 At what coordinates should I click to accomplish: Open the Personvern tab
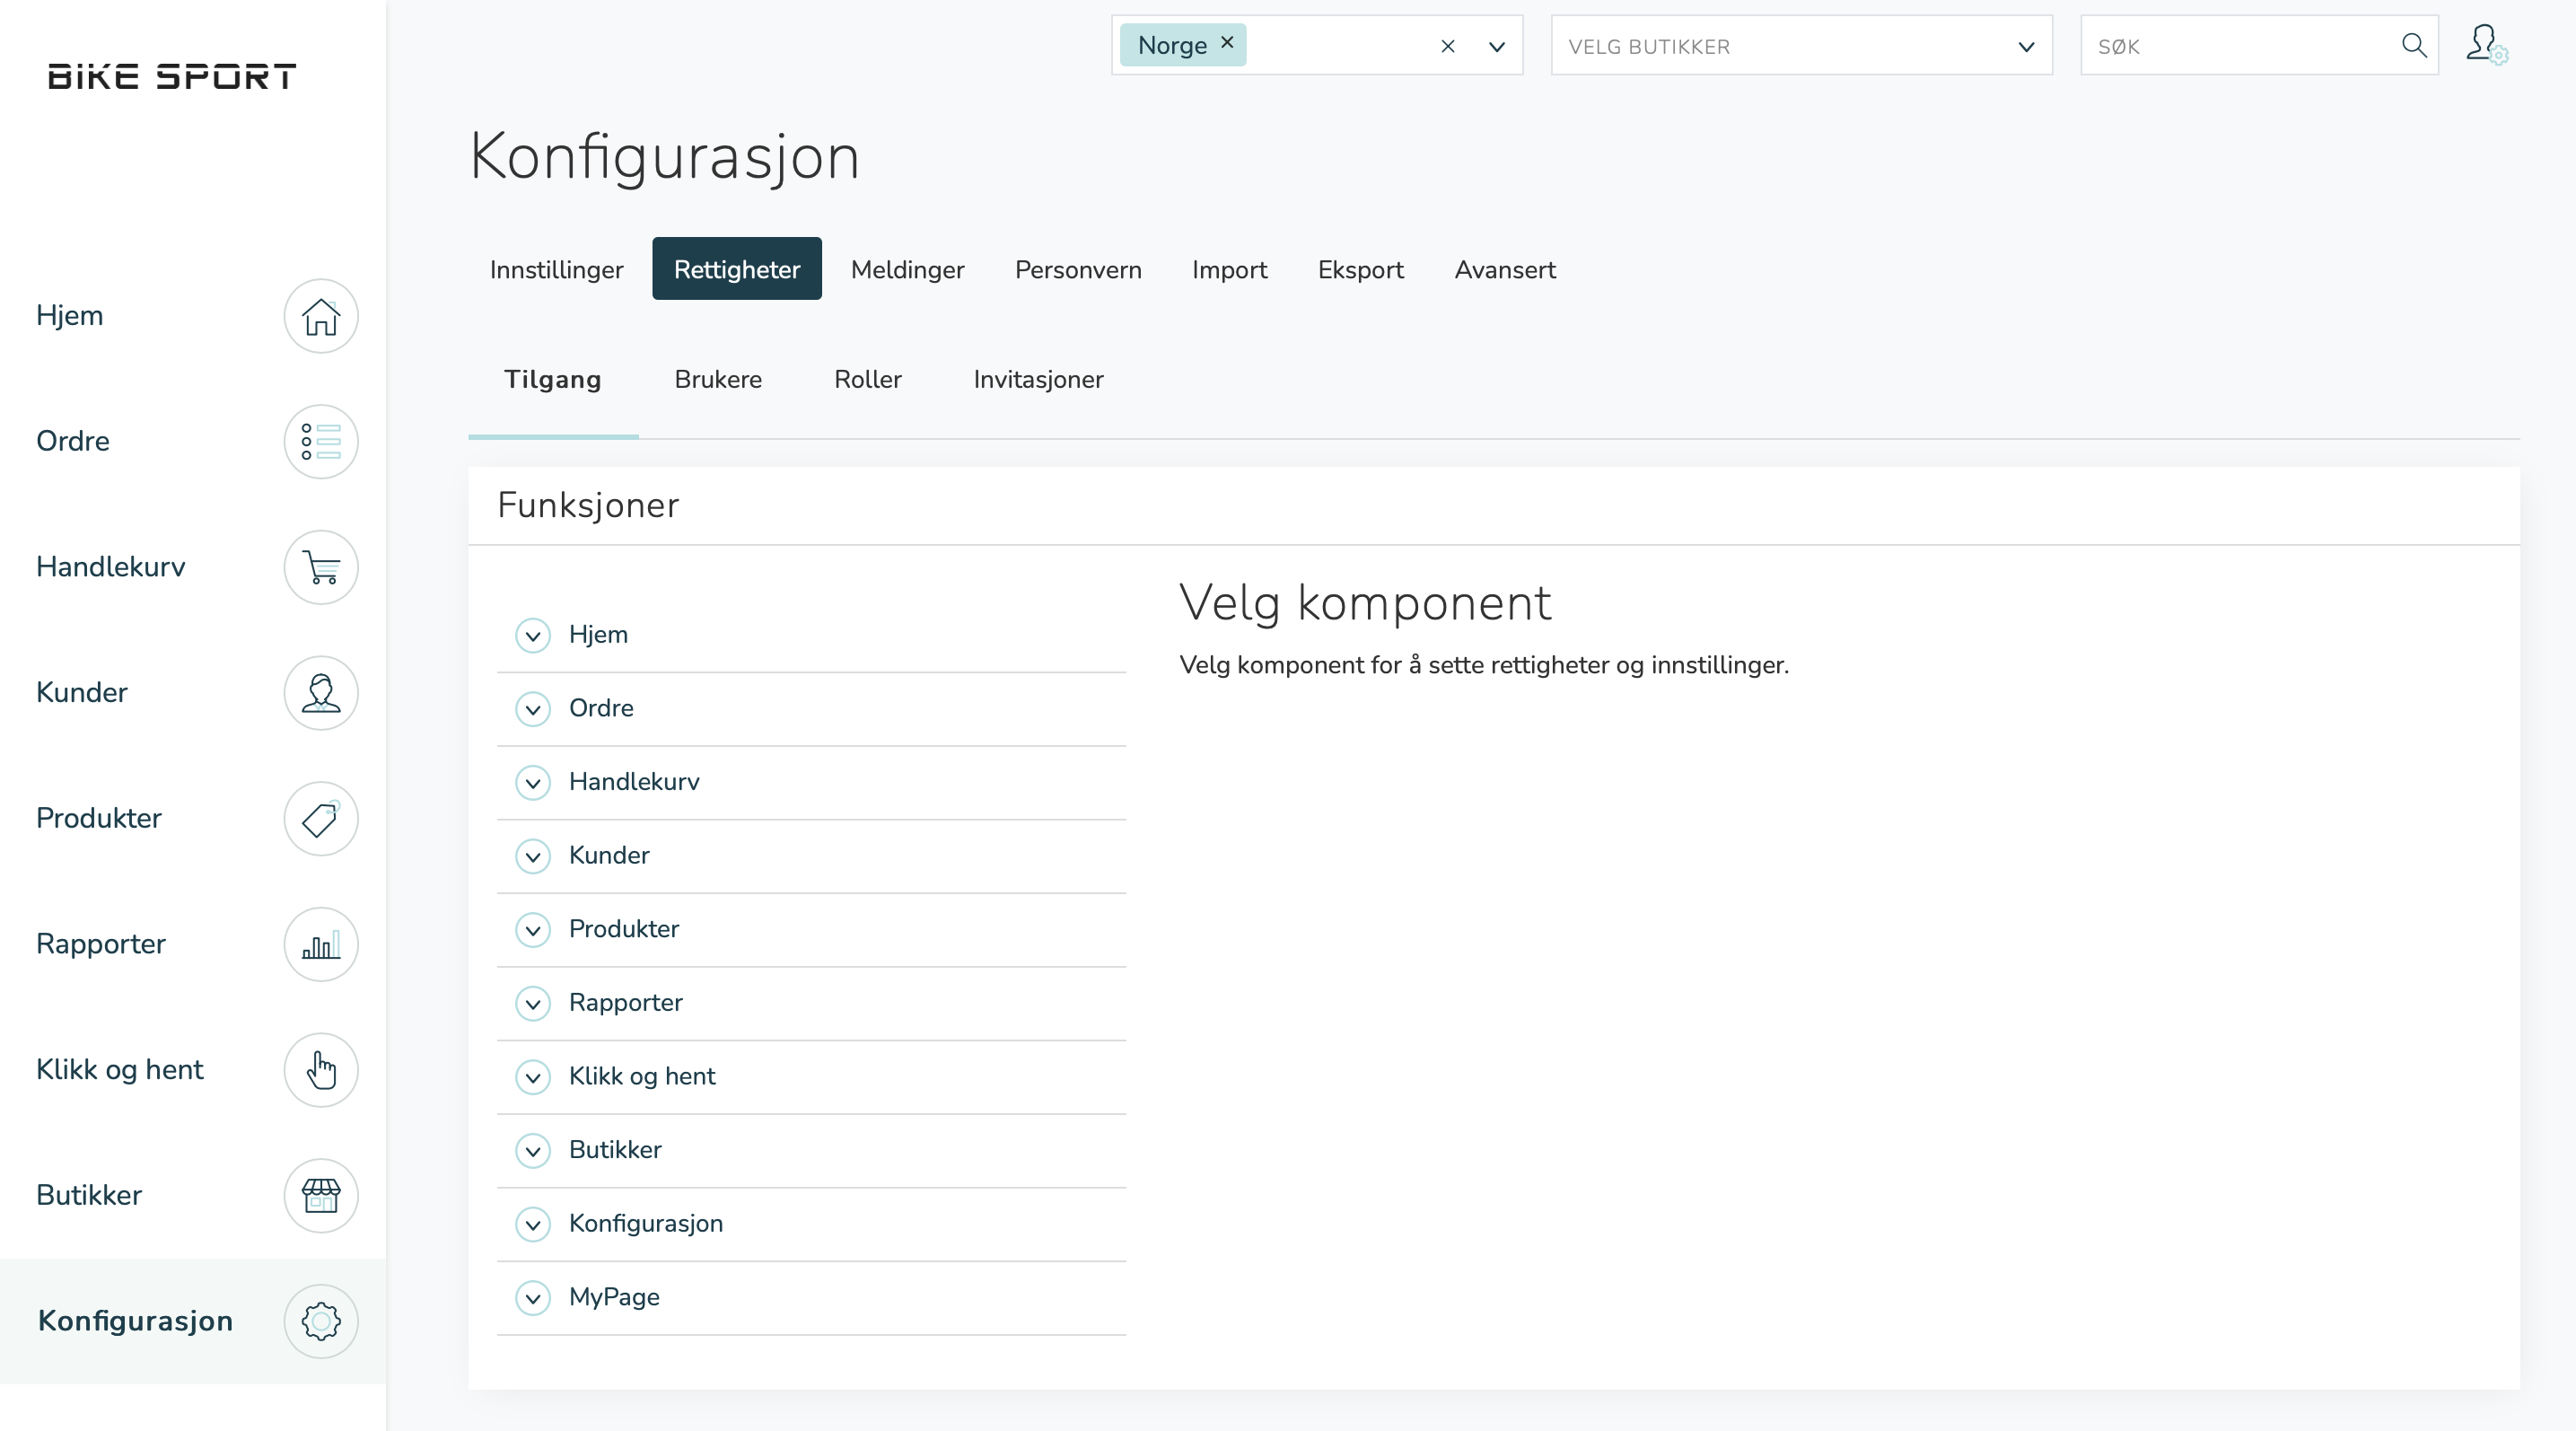1078,269
